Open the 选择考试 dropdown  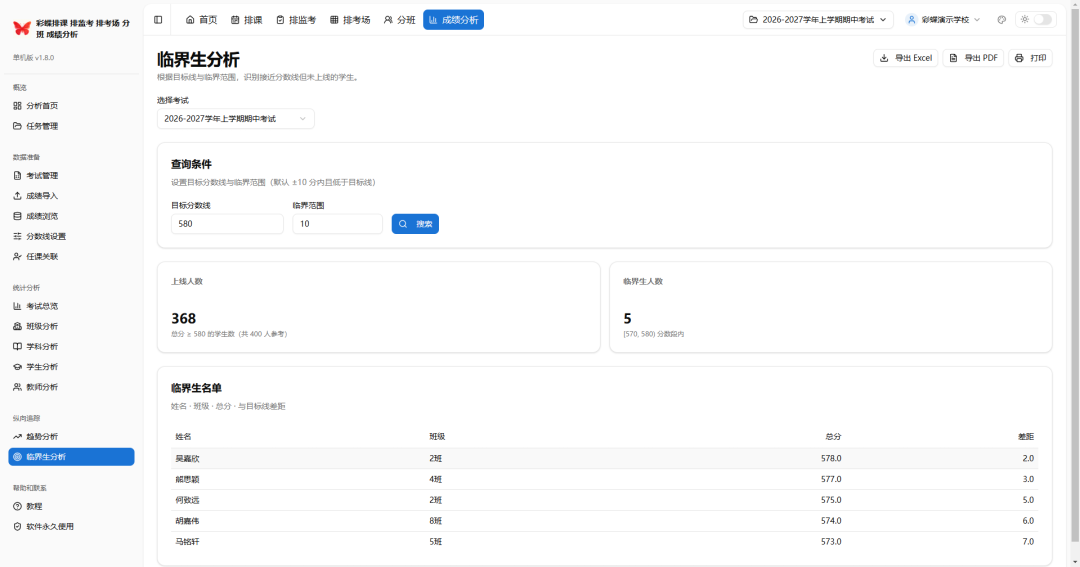tap(236, 118)
